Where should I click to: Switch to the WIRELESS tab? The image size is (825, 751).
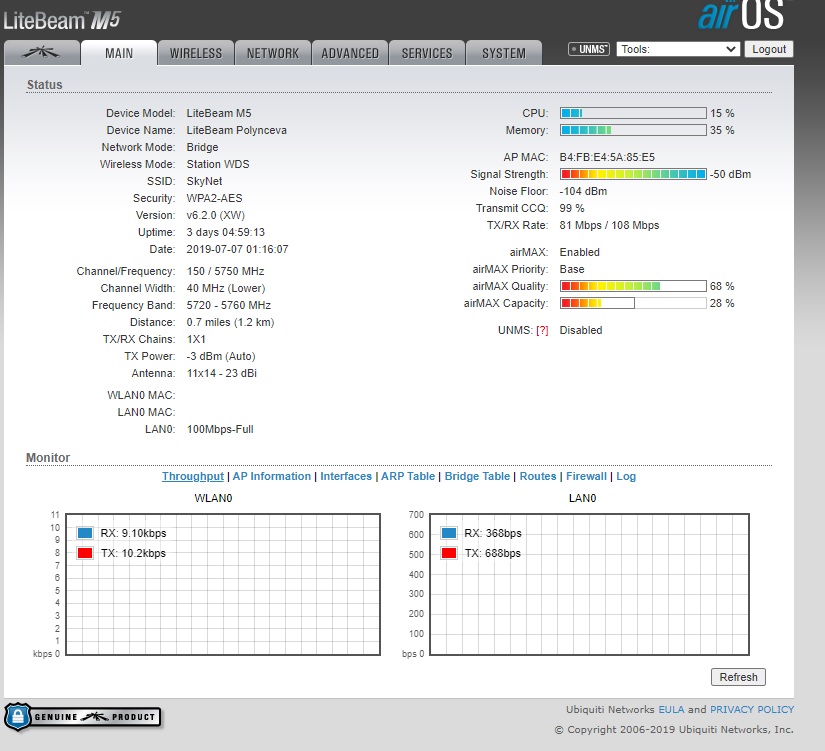point(196,53)
